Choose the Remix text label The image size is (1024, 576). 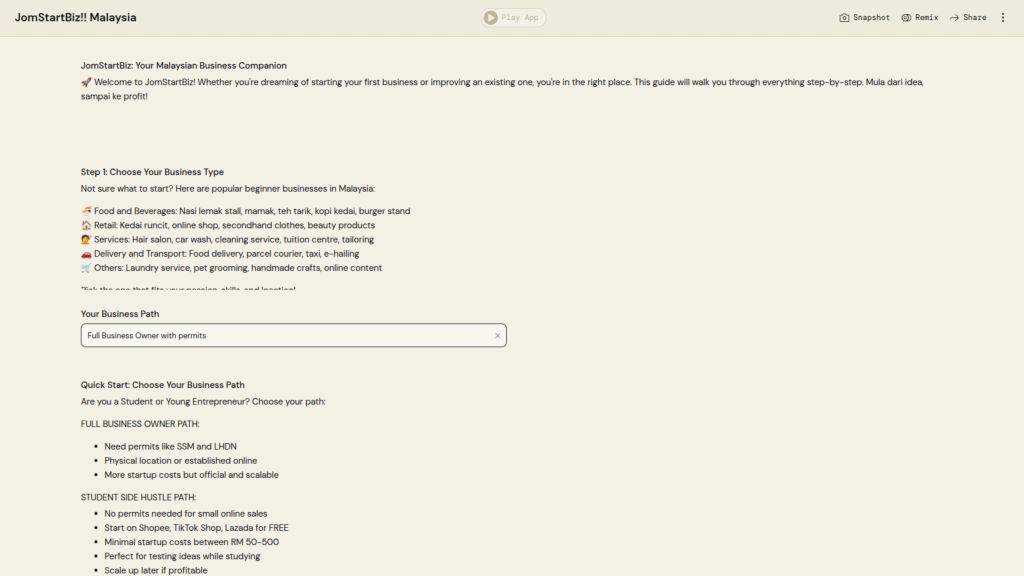tap(926, 18)
